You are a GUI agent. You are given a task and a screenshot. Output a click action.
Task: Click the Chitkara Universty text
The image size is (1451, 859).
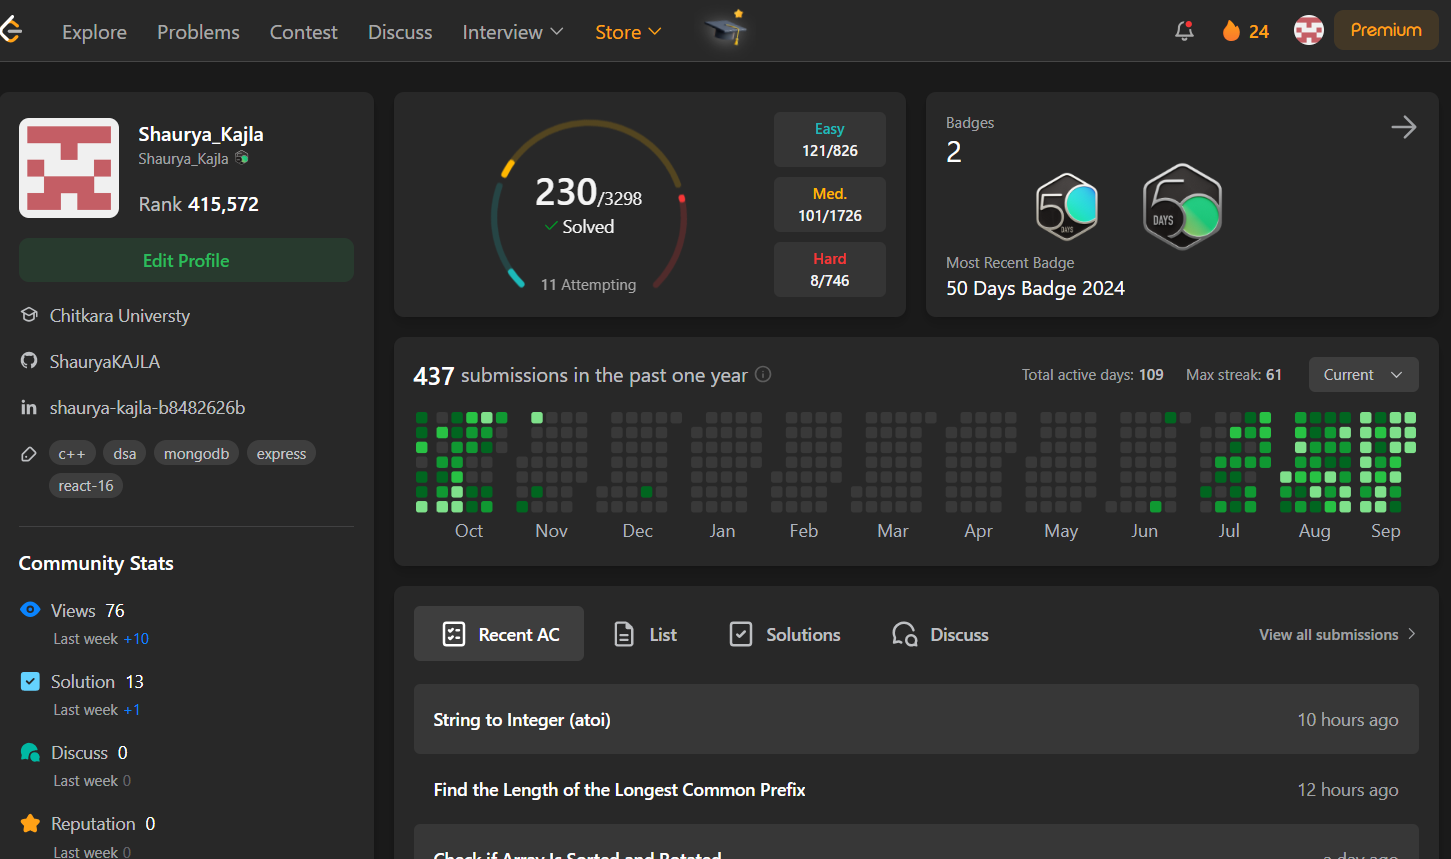click(120, 315)
